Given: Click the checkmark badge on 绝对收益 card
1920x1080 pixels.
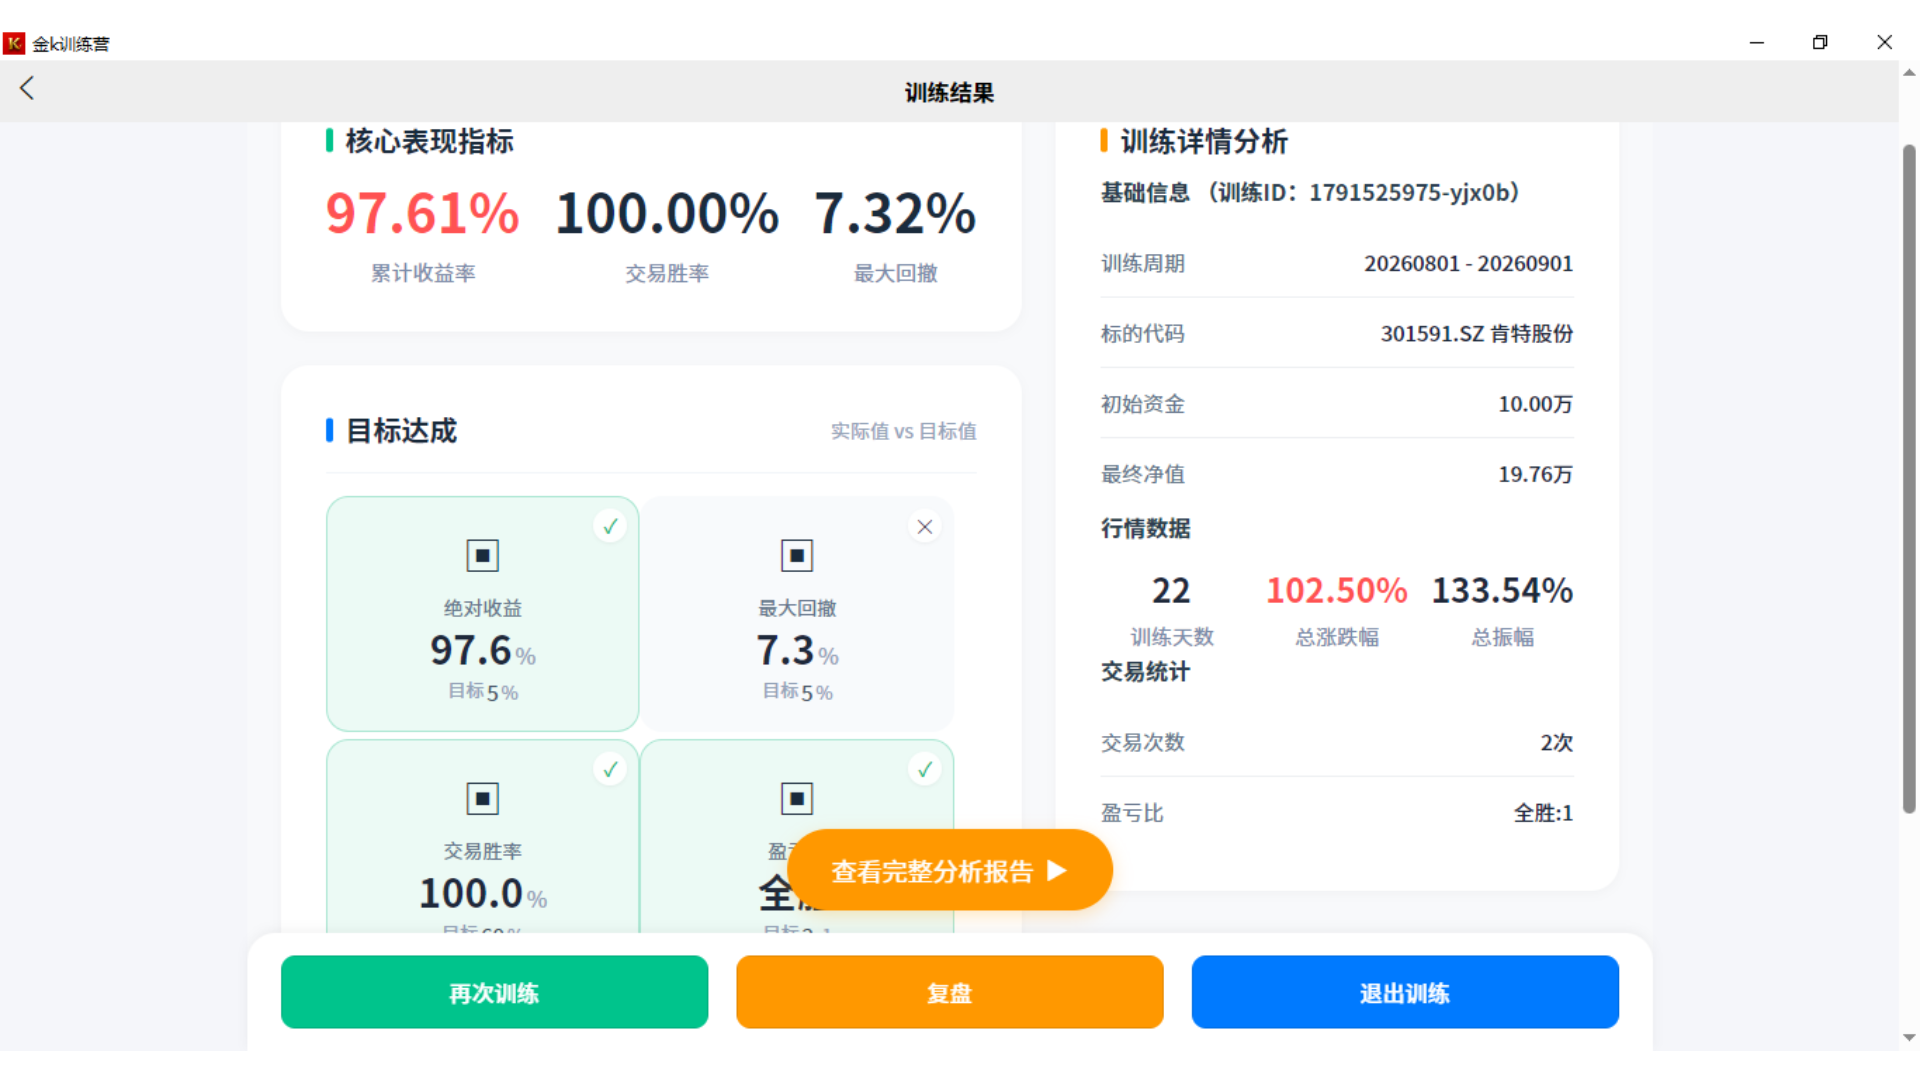Looking at the screenshot, I should [610, 526].
